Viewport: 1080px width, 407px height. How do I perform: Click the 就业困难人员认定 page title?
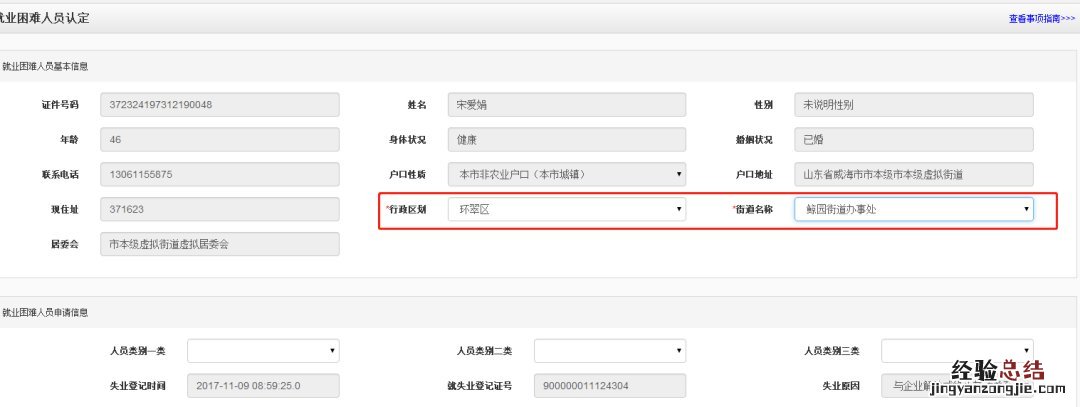(x=45, y=19)
